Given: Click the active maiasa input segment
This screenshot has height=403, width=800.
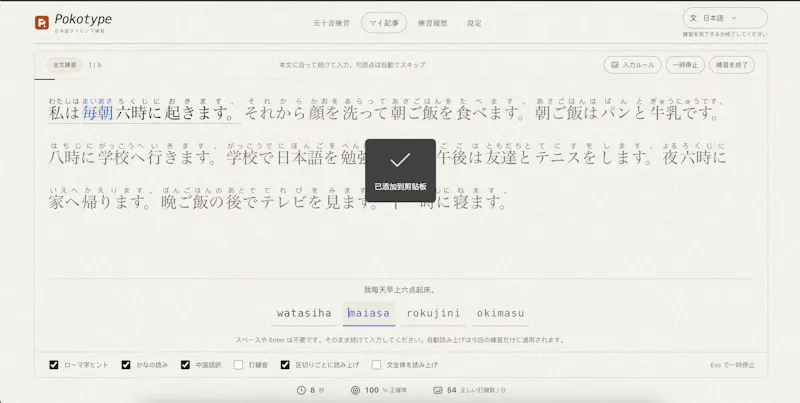Looking at the screenshot, I should click(369, 313).
